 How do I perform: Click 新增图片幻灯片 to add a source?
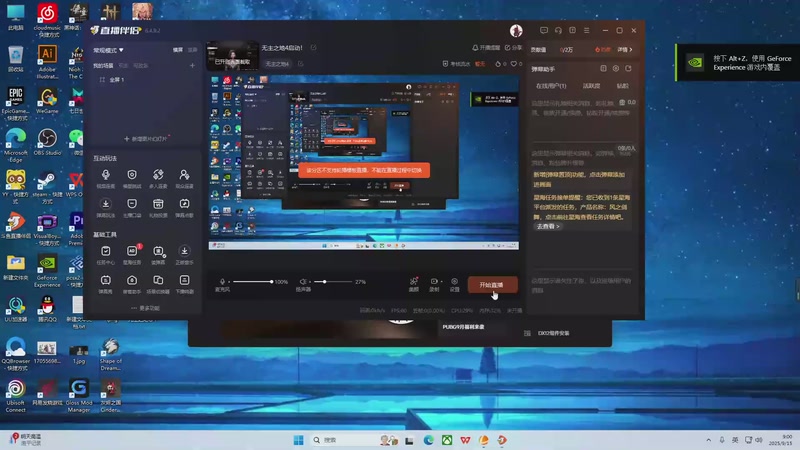coord(145,139)
